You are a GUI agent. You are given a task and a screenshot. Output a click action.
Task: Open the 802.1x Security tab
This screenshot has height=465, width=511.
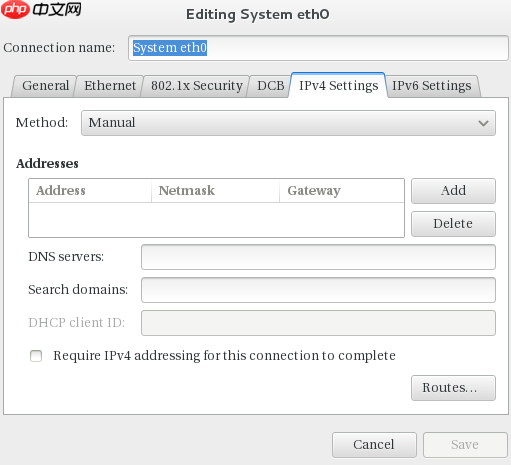click(196, 86)
